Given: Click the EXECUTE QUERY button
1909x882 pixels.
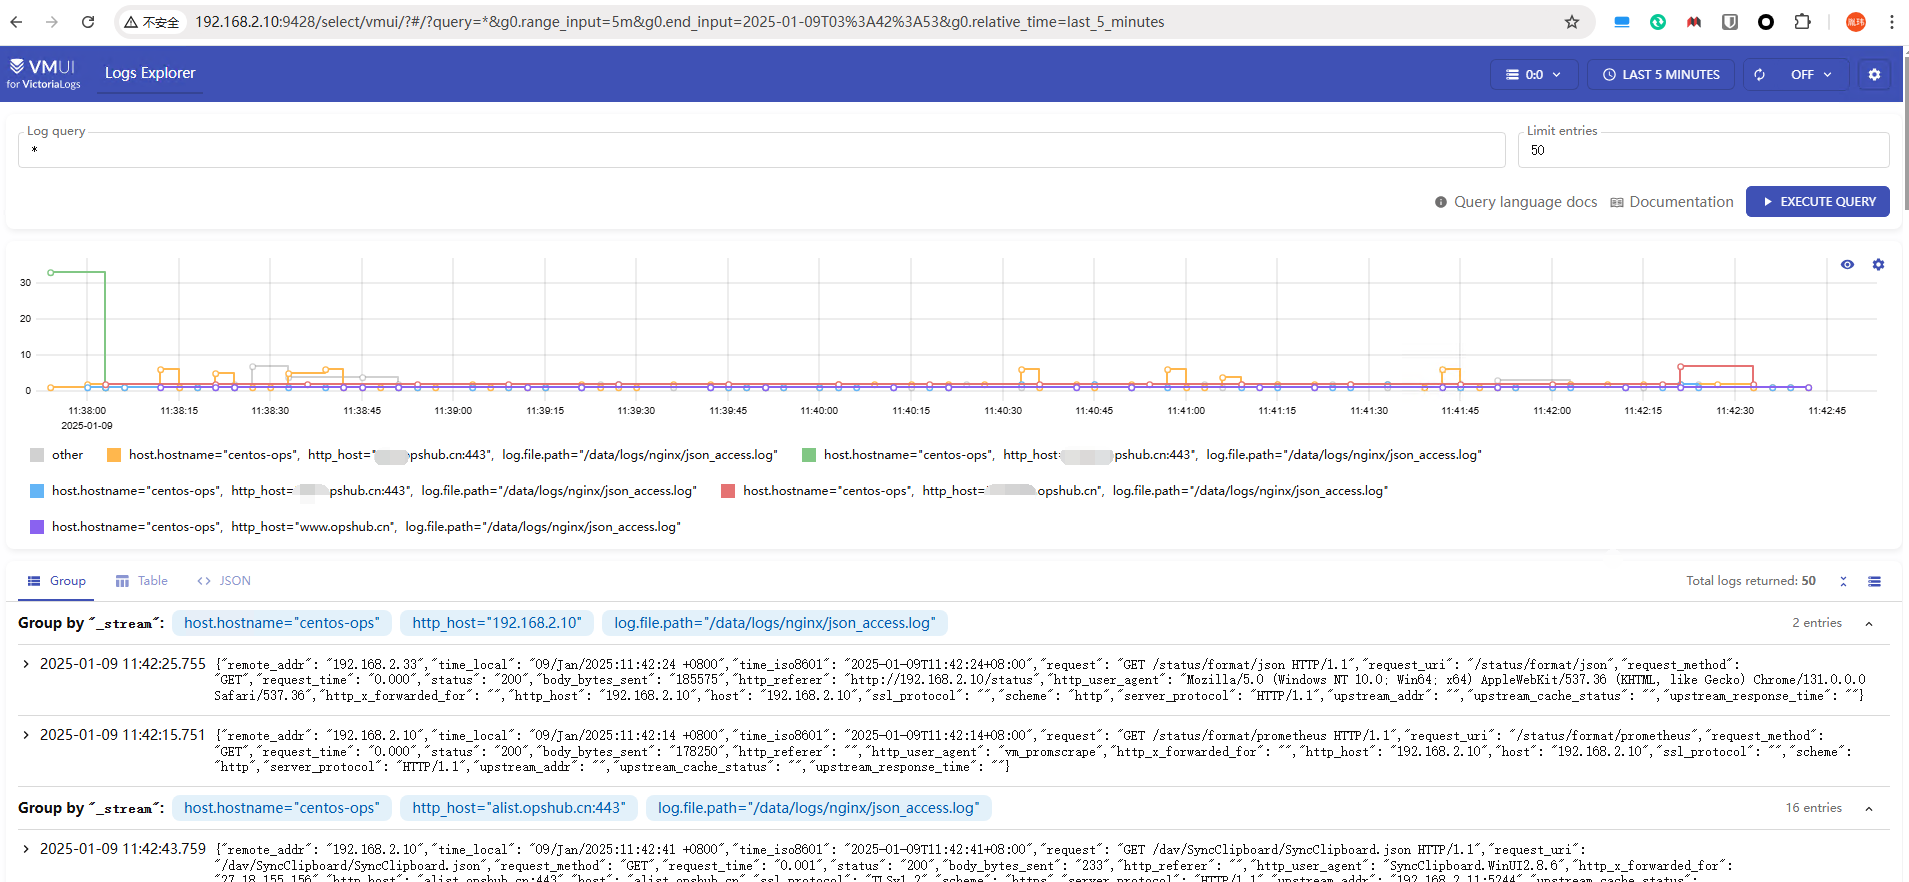Looking at the screenshot, I should click(x=1817, y=201).
